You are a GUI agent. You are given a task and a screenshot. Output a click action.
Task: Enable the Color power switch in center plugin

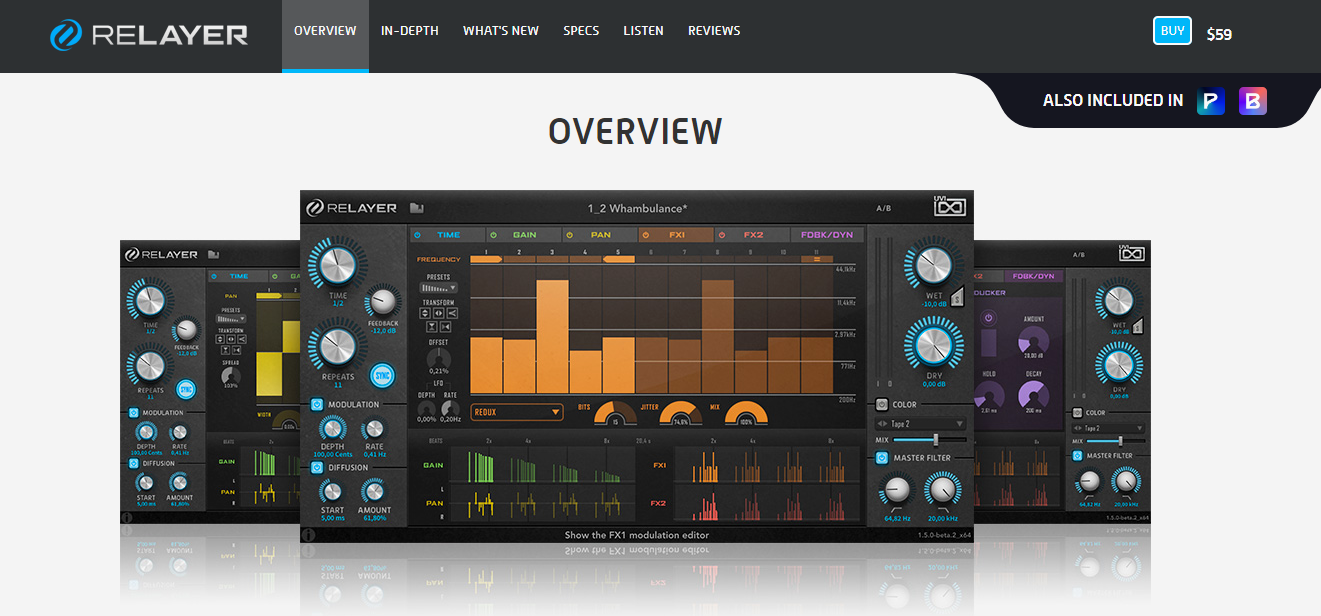(x=882, y=405)
